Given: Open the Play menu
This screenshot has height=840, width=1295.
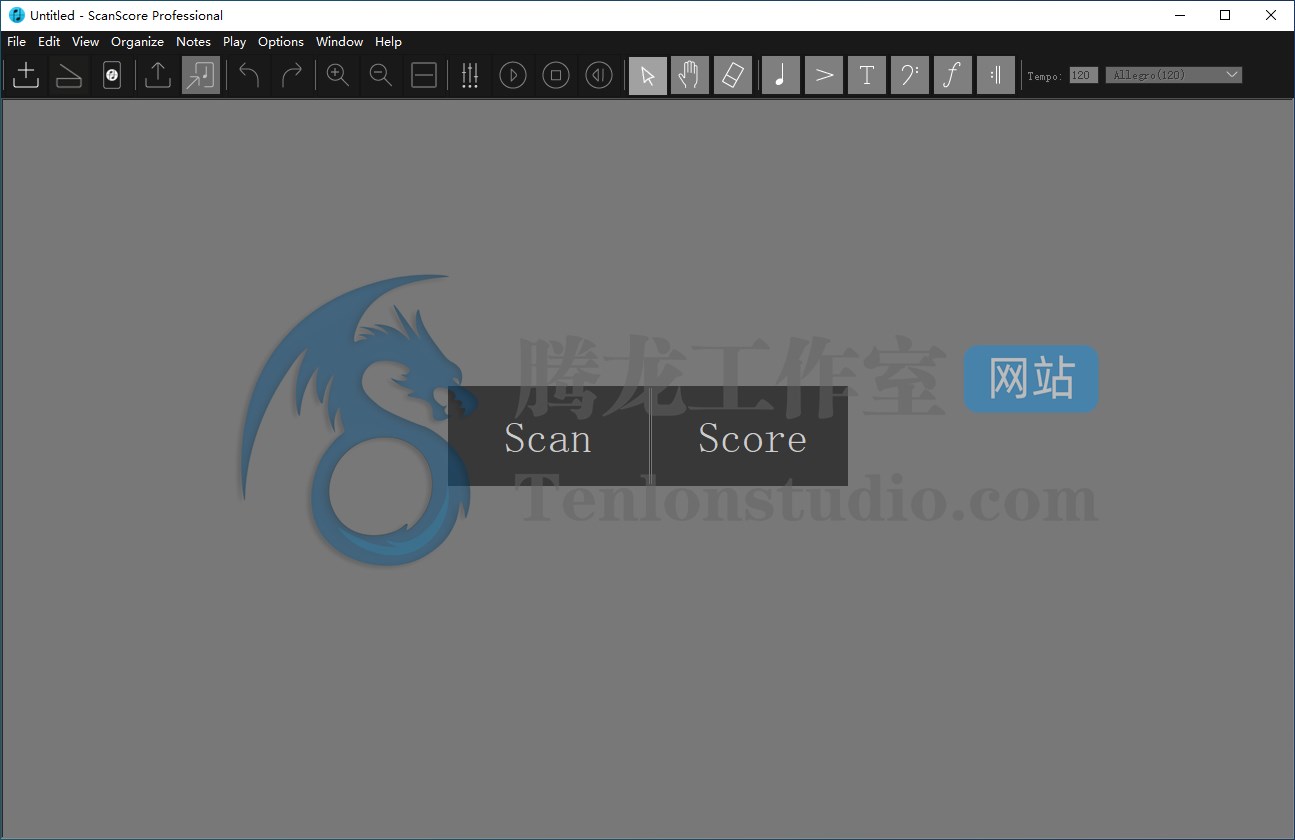Looking at the screenshot, I should point(235,42).
